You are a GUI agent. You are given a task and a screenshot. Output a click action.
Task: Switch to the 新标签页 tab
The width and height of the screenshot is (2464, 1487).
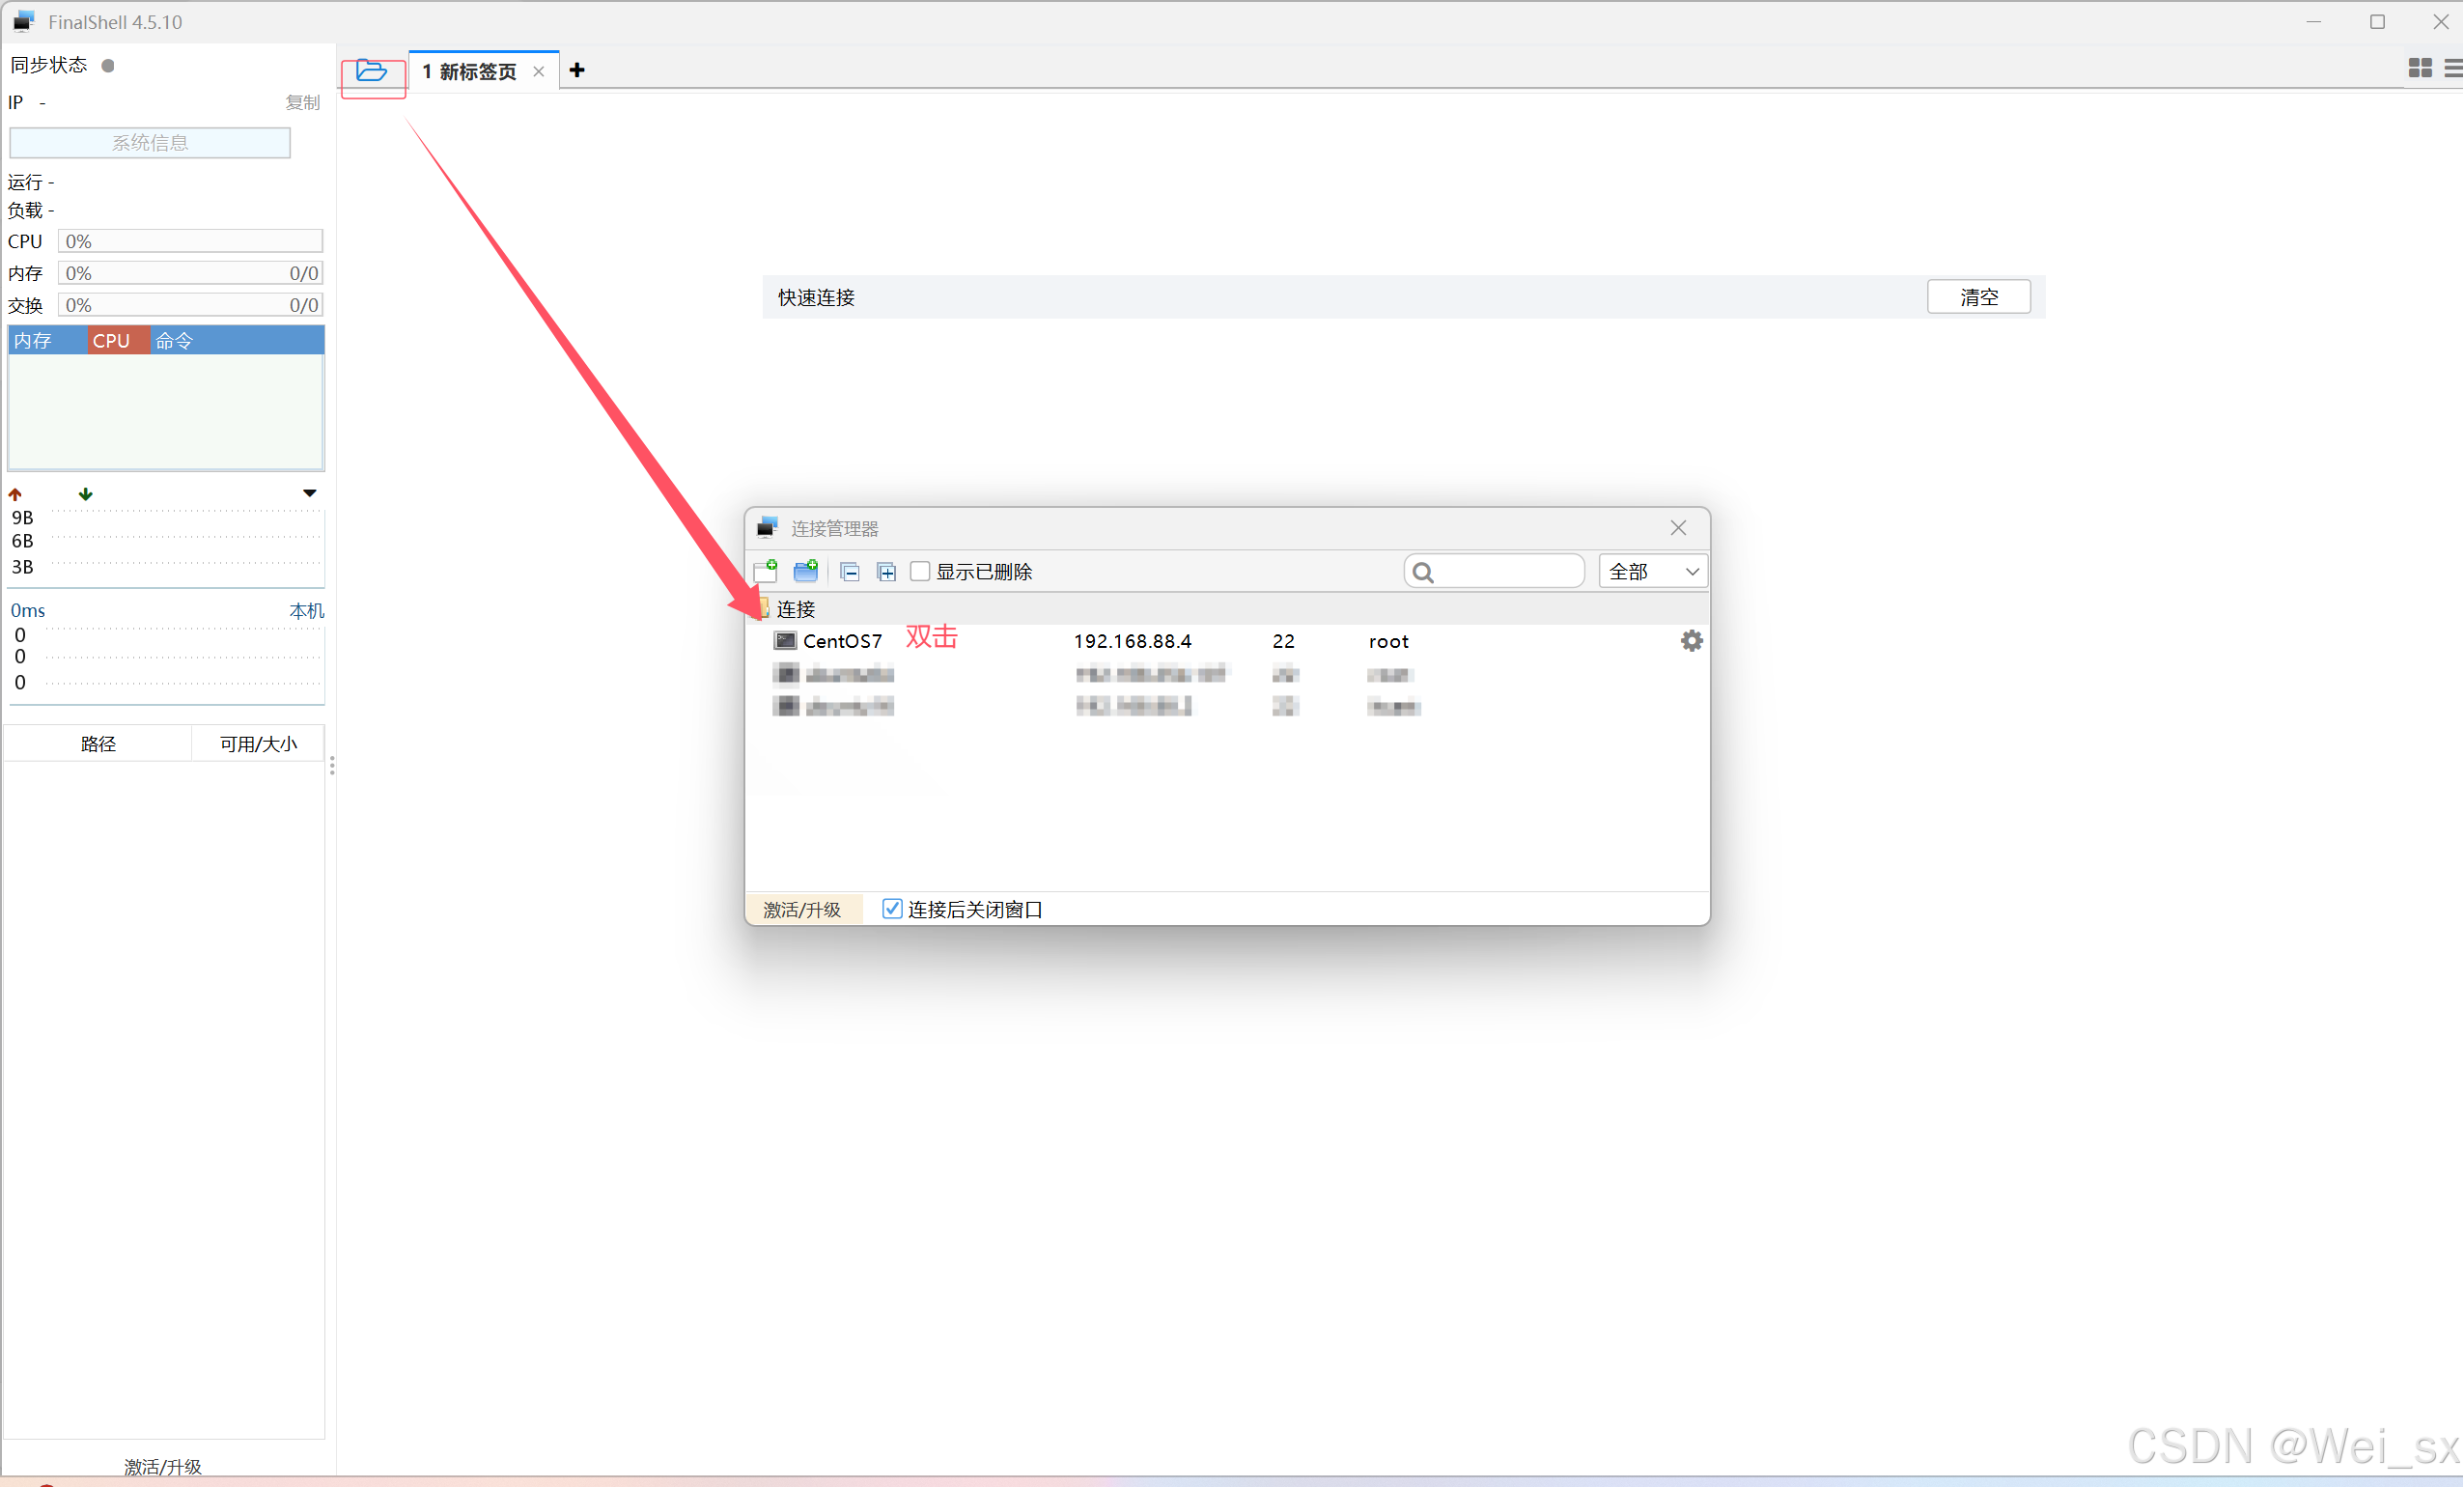[x=470, y=71]
